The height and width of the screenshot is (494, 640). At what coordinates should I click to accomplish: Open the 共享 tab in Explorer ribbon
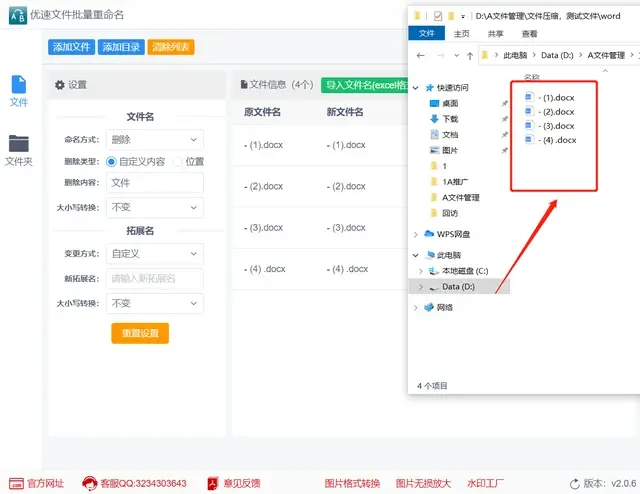(x=496, y=33)
